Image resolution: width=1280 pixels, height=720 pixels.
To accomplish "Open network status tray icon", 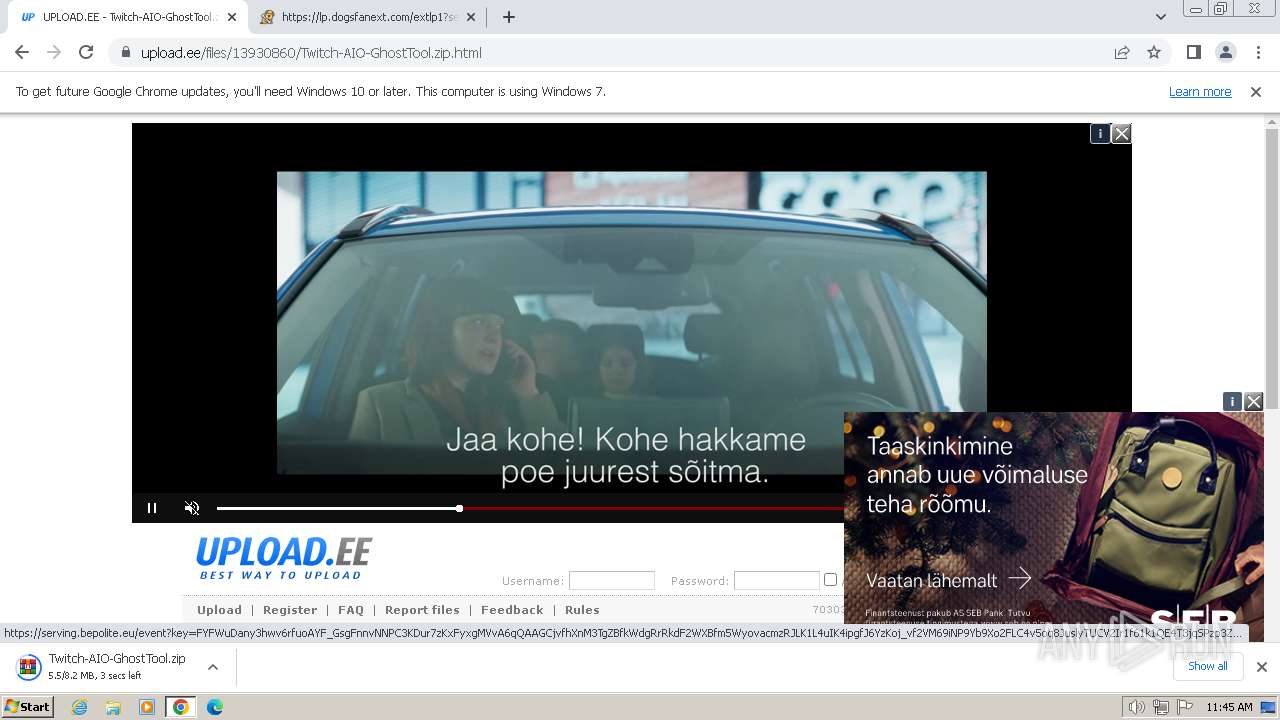I will (1160, 707).
